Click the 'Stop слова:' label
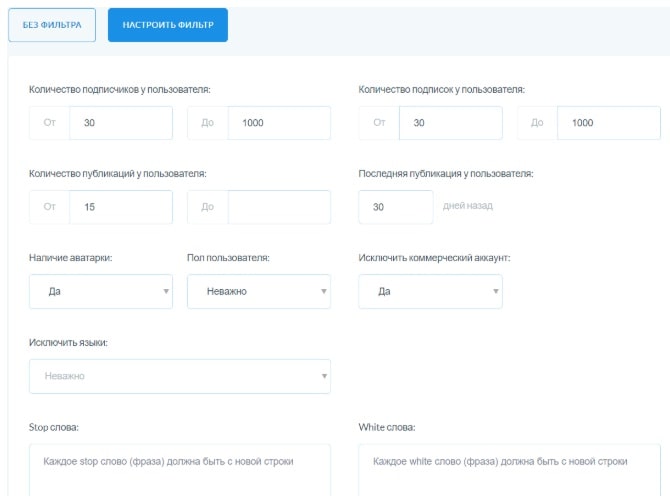The image size is (670, 502). pos(54,428)
